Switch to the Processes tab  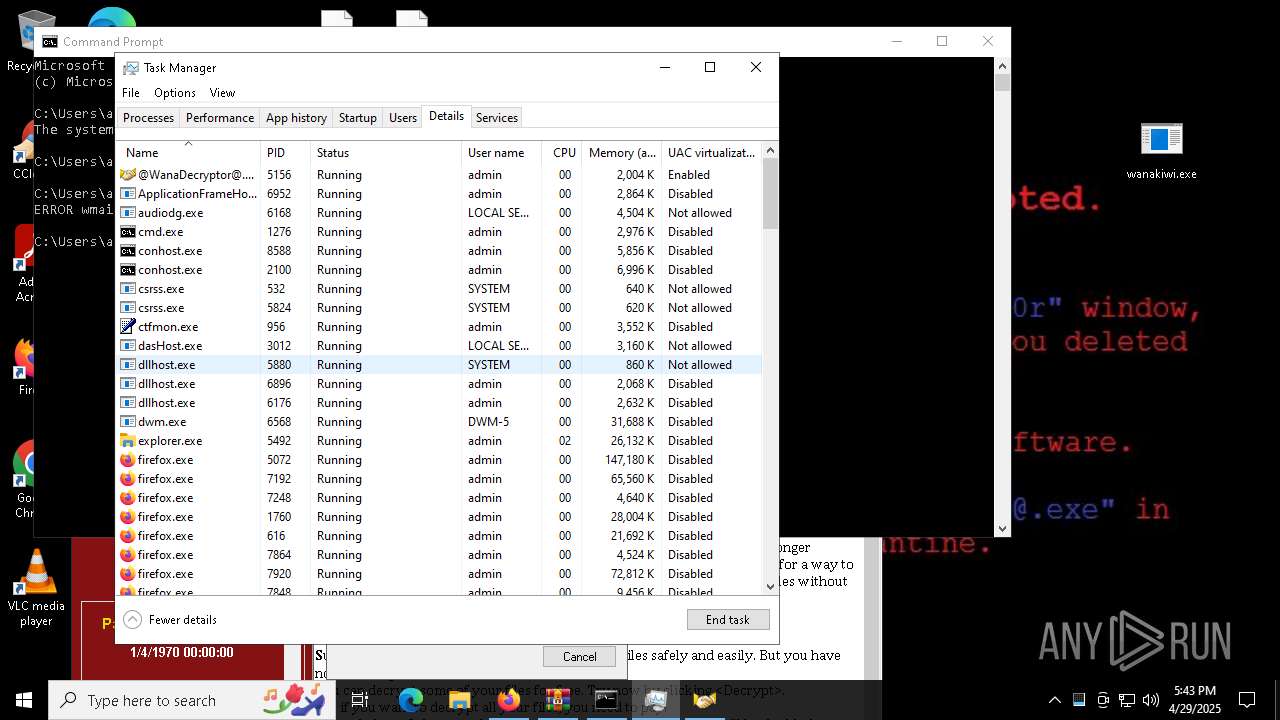click(x=148, y=118)
